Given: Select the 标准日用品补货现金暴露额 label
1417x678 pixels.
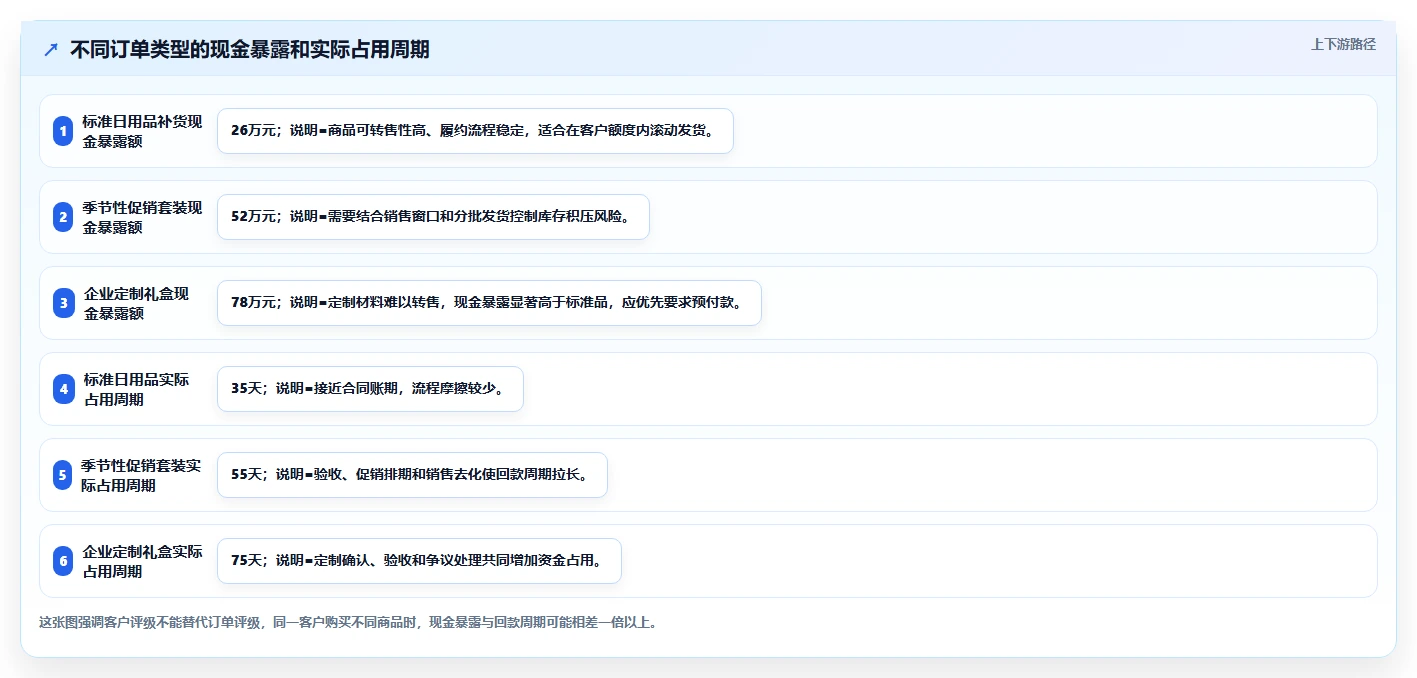Looking at the screenshot, I should click(142, 131).
